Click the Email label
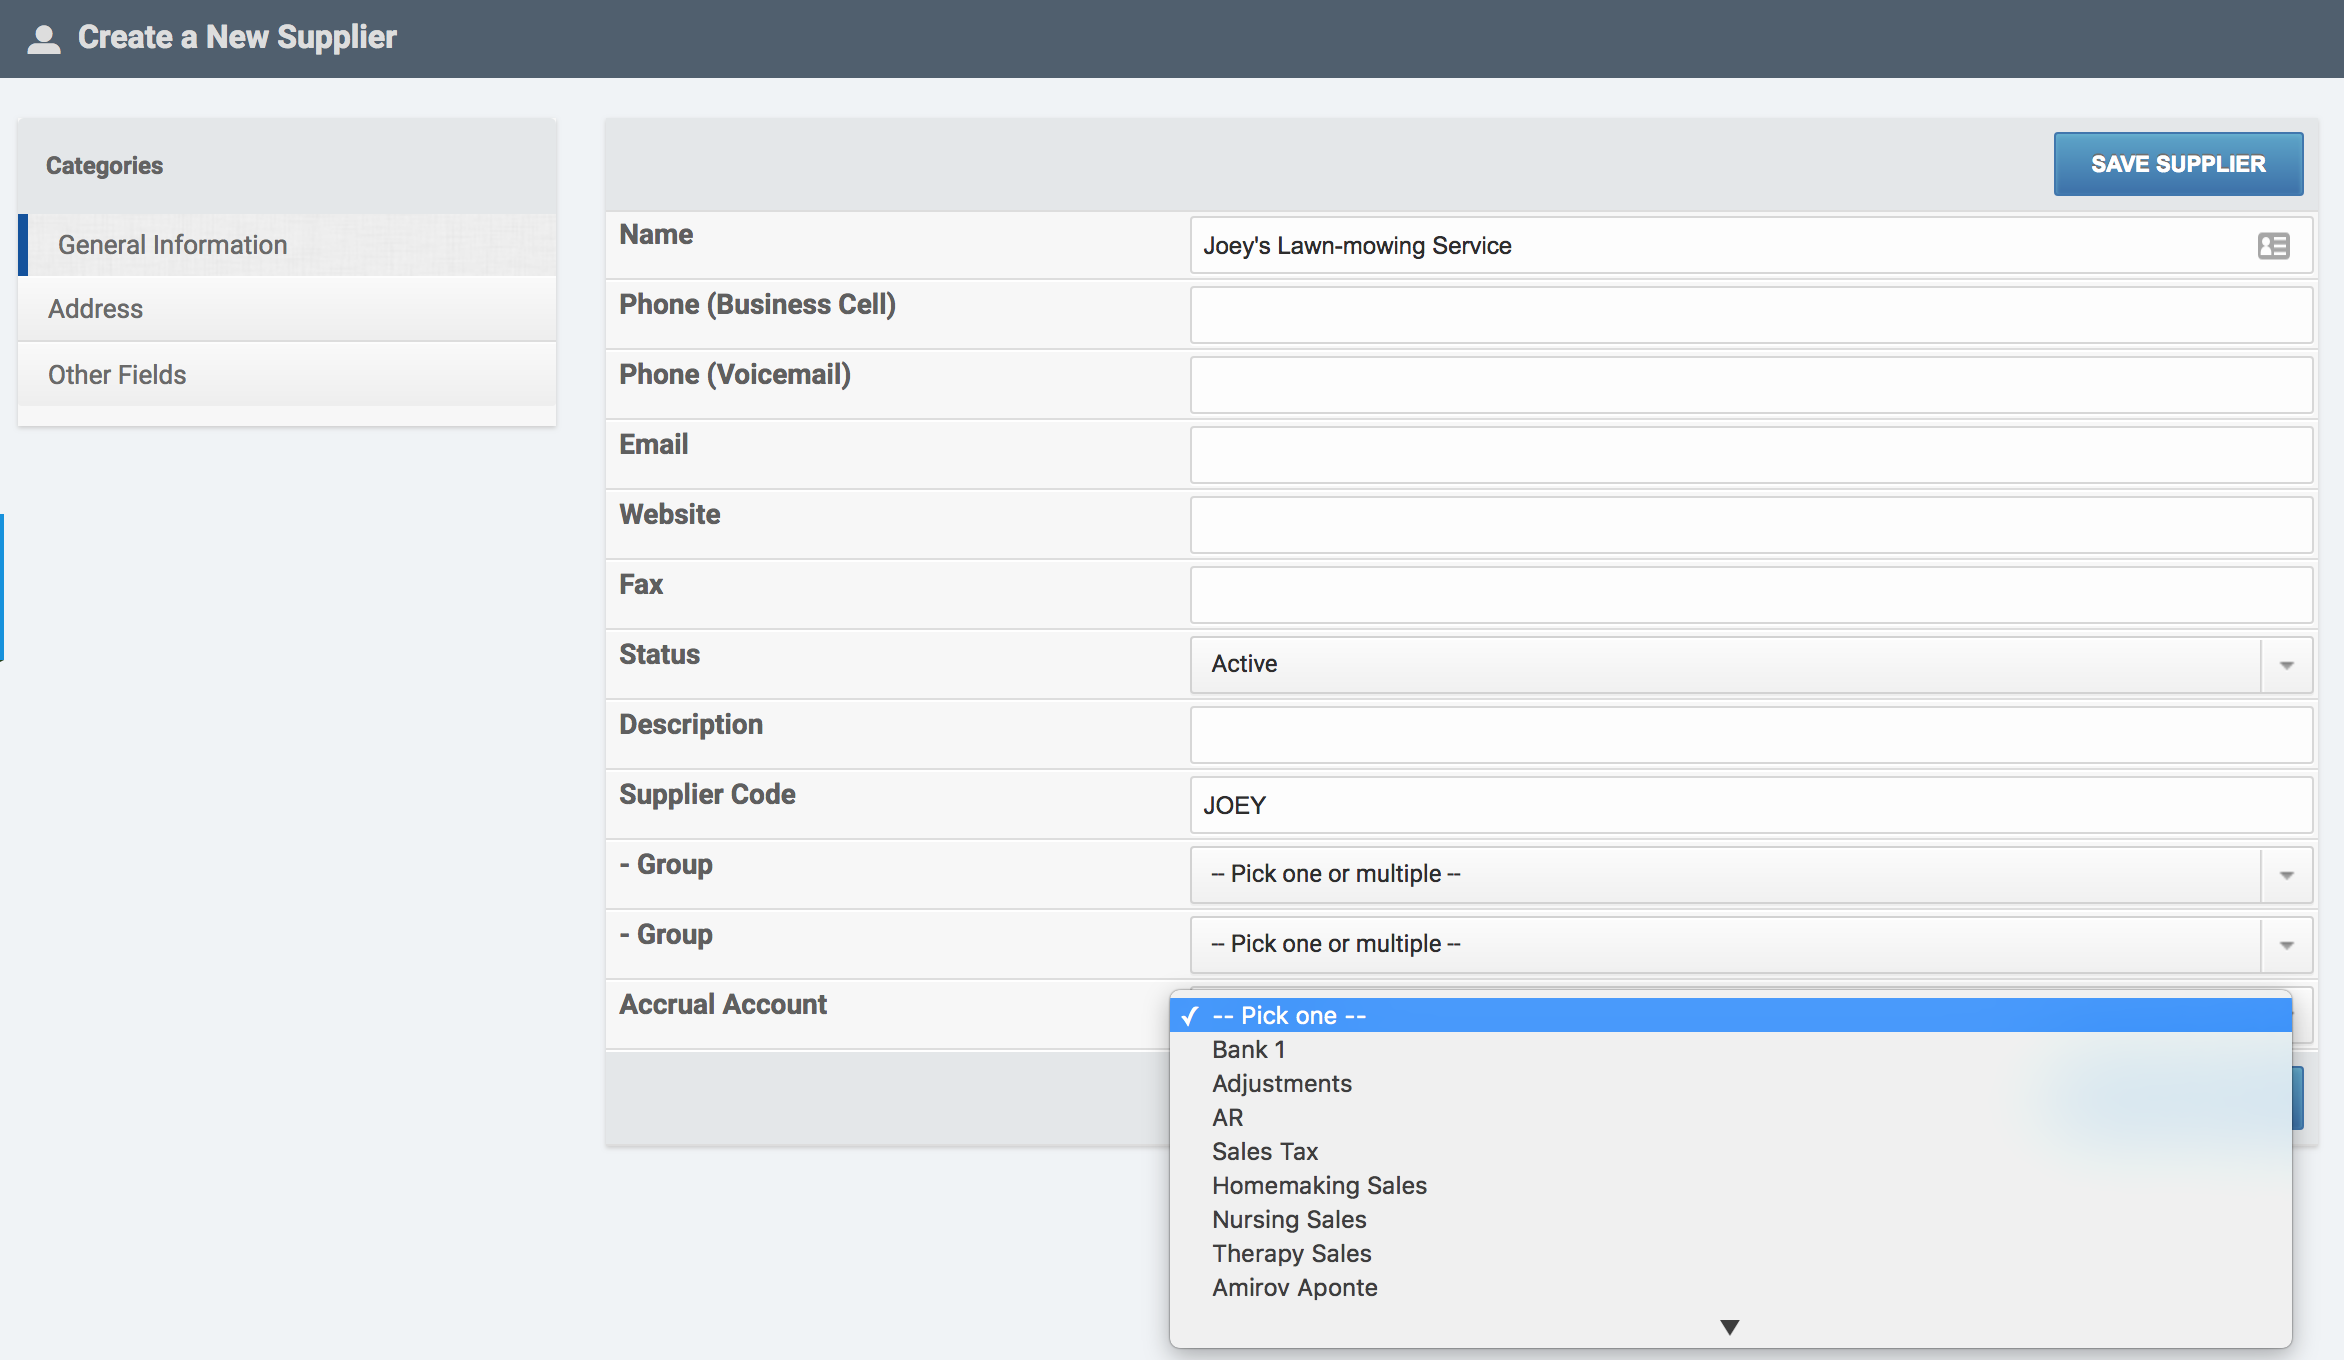 (x=653, y=444)
